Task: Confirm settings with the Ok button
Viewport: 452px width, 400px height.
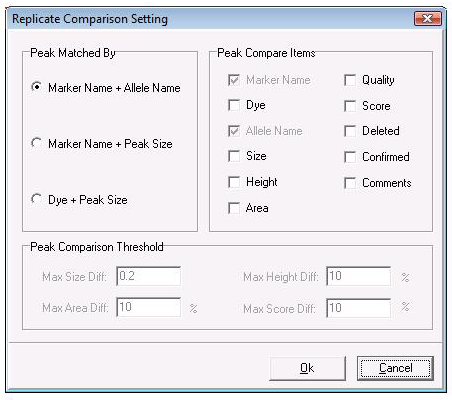Action: [x=307, y=368]
